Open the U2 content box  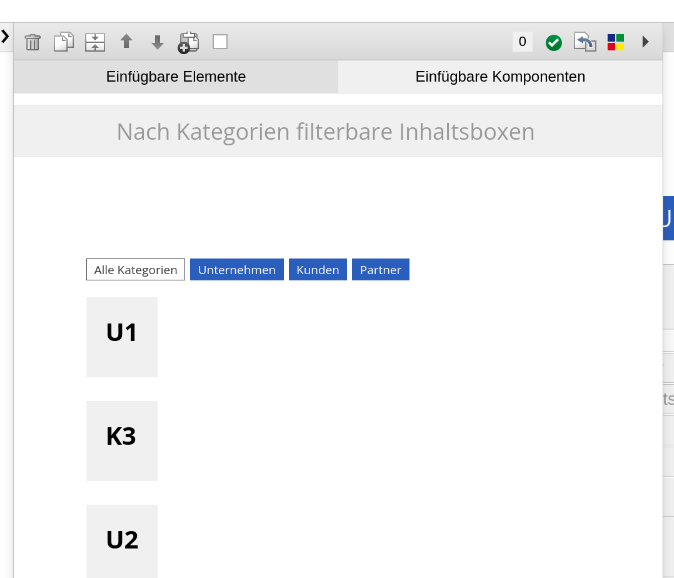coord(122,541)
